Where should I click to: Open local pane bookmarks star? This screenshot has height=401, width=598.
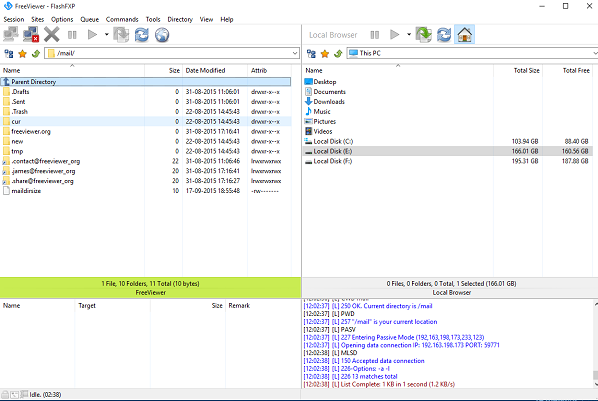(x=325, y=53)
